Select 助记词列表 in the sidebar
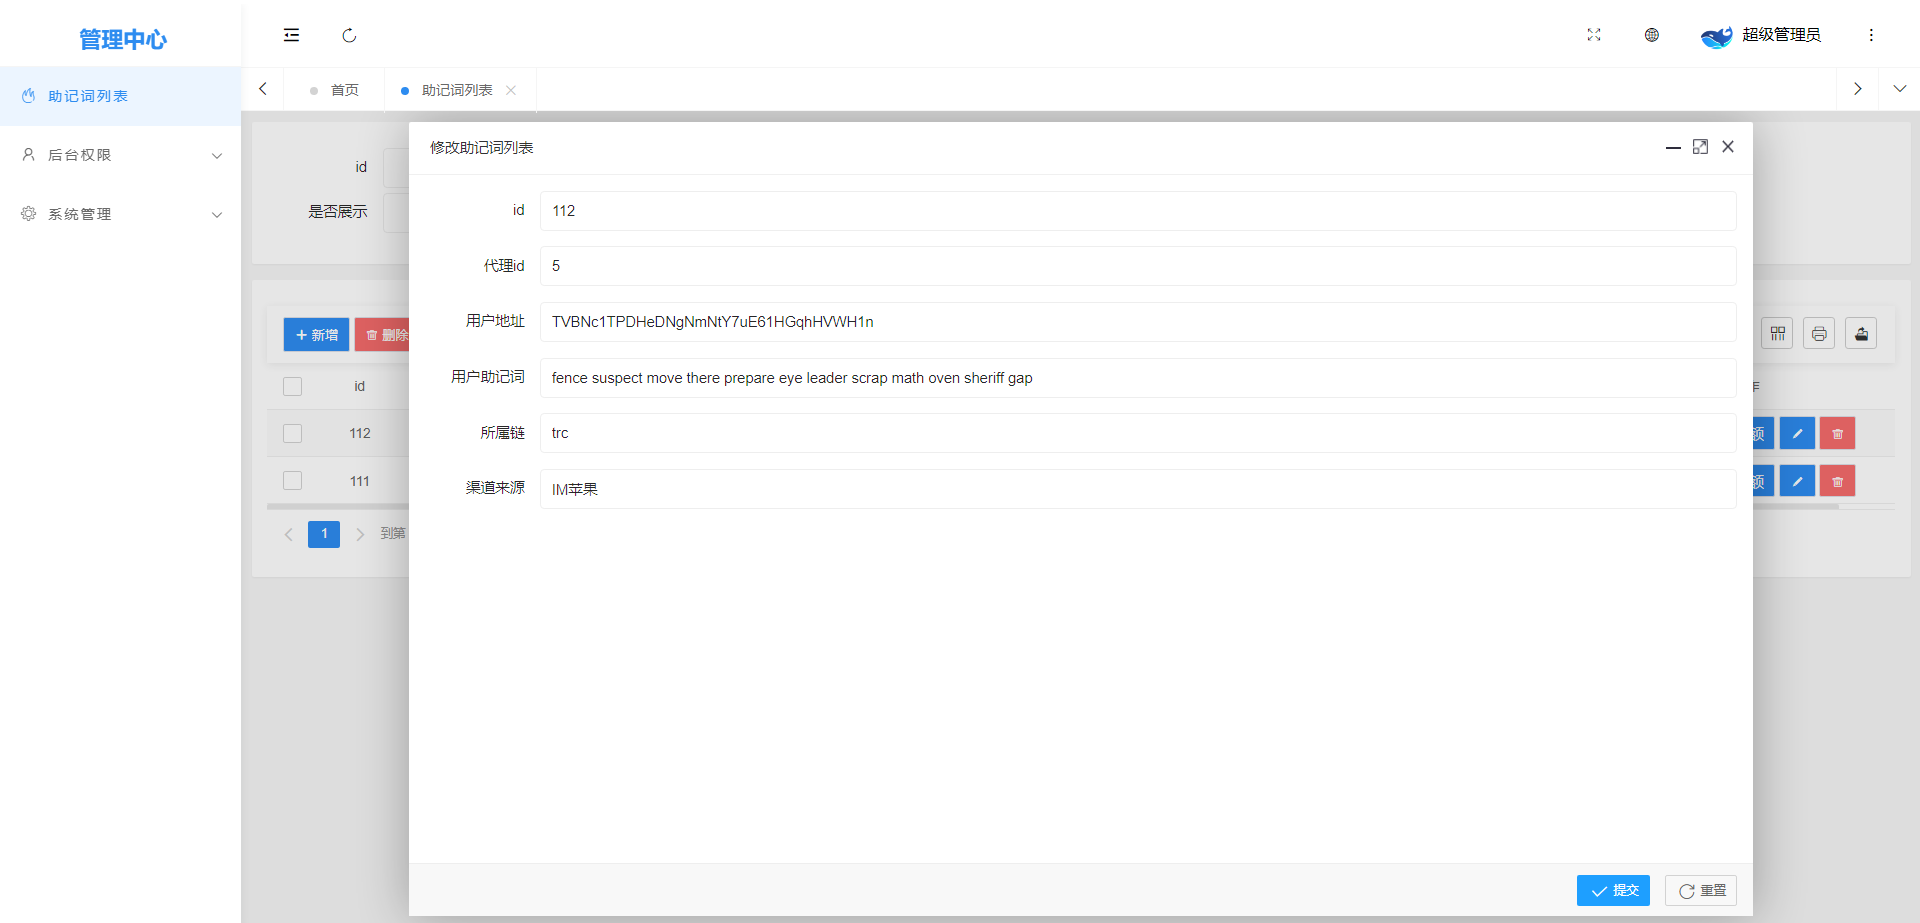This screenshot has width=1920, height=923. coord(88,96)
